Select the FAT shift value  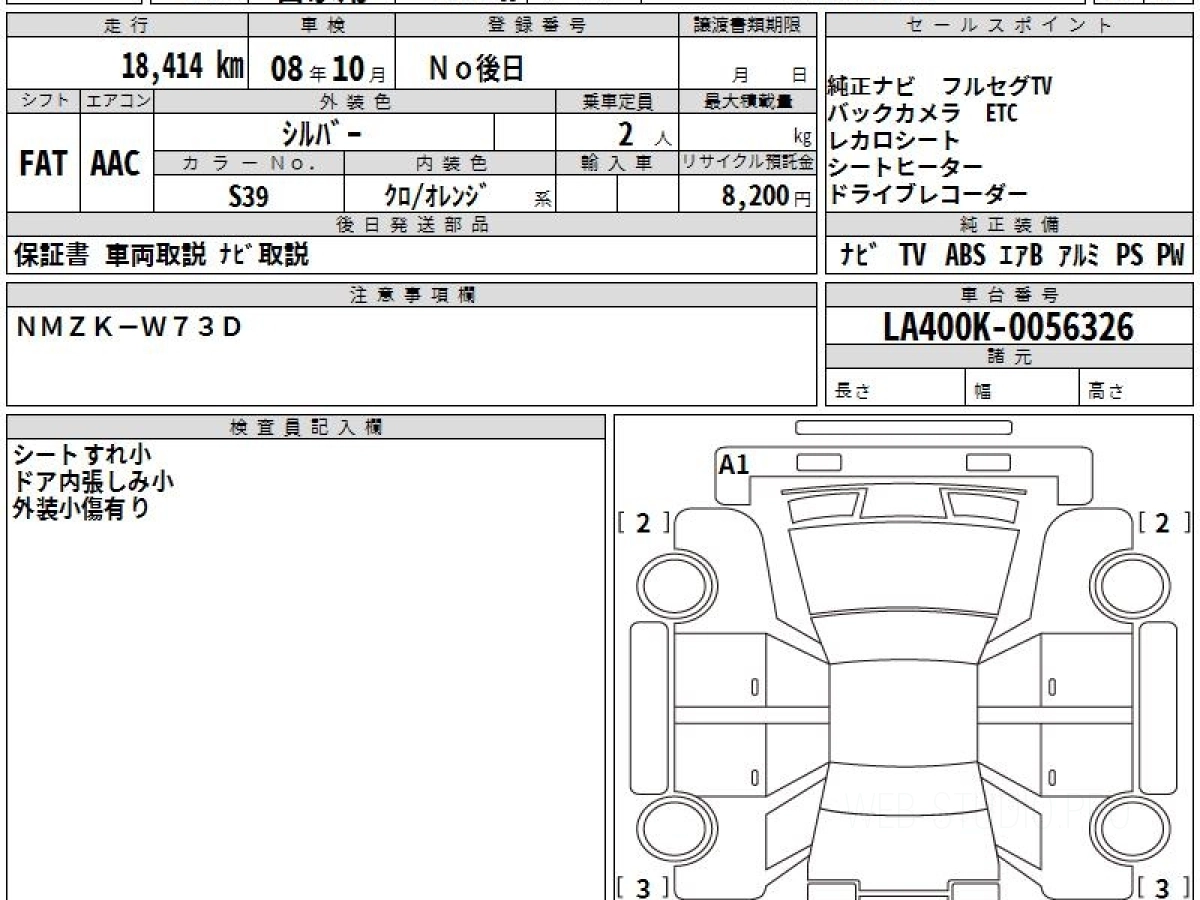[43, 163]
